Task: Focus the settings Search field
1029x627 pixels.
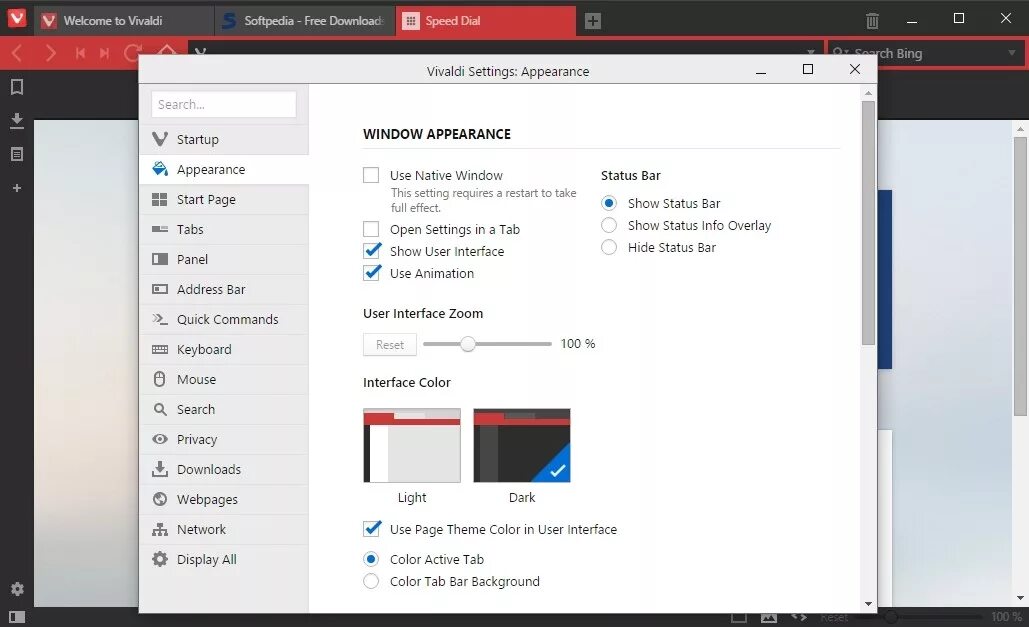Action: point(224,104)
